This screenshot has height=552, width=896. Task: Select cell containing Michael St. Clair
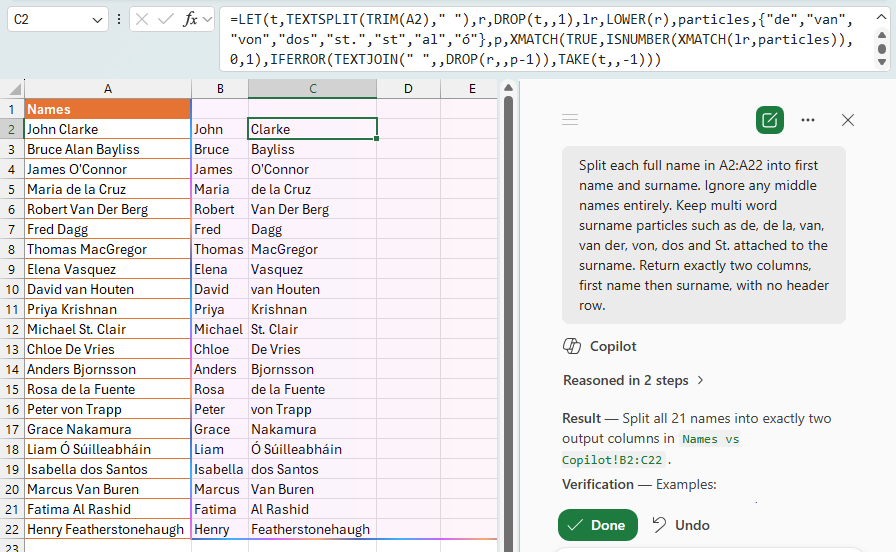pyautogui.click(x=107, y=329)
